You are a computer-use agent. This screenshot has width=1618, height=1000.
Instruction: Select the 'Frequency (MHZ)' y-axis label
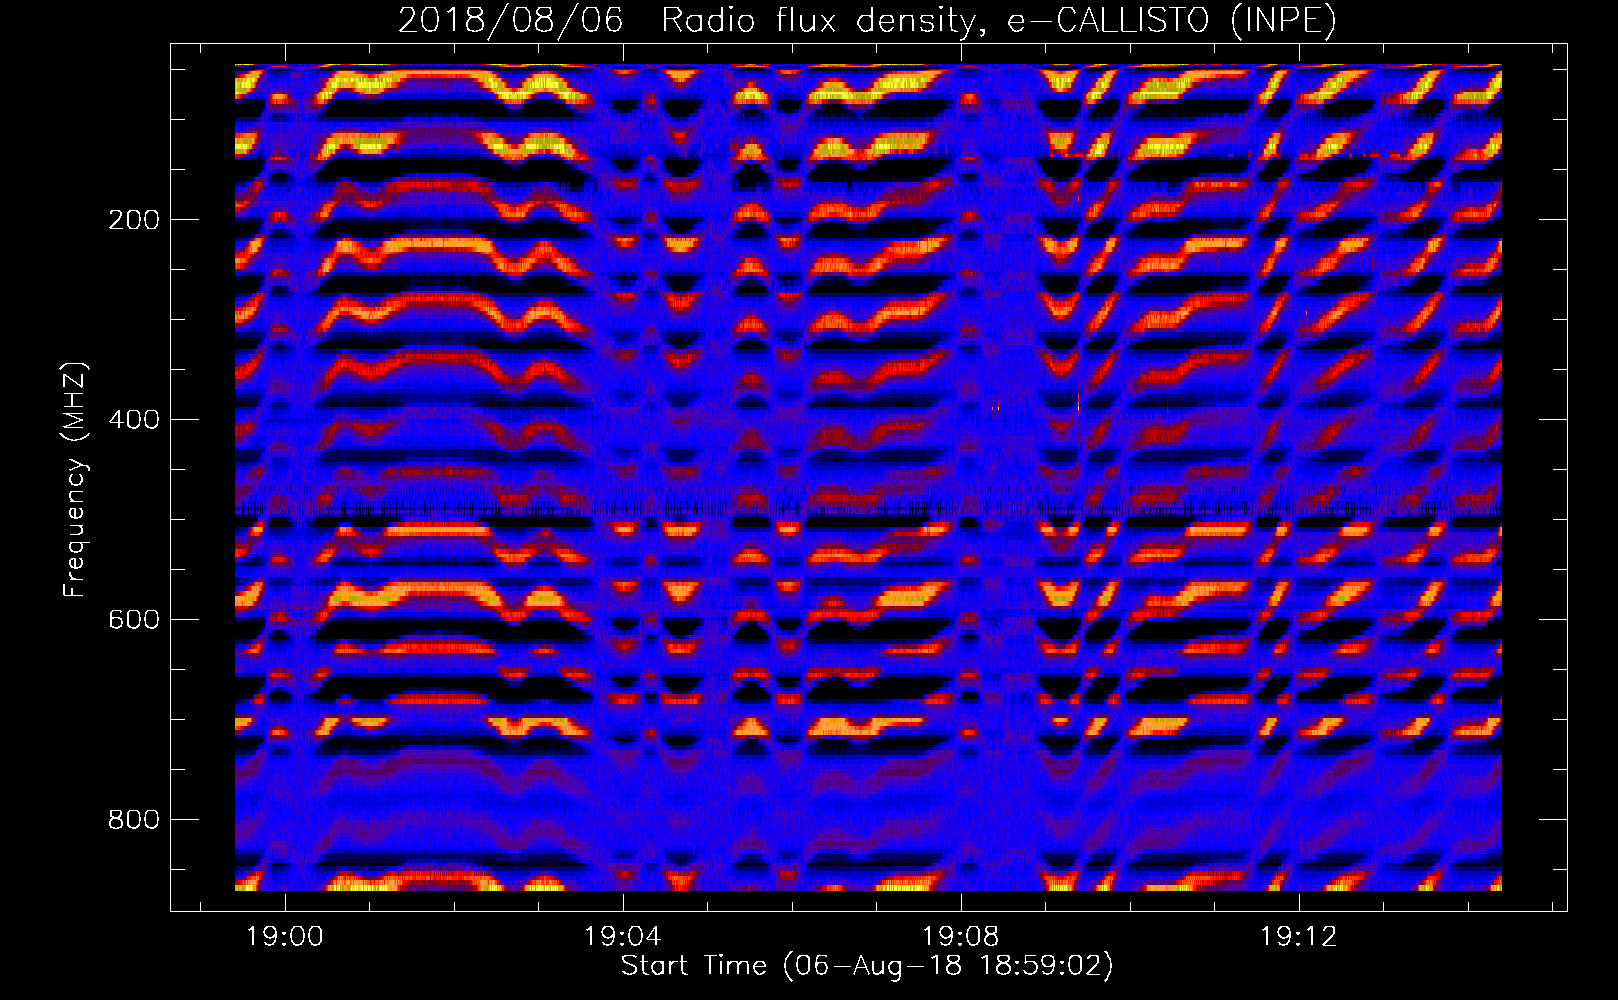click(x=75, y=480)
